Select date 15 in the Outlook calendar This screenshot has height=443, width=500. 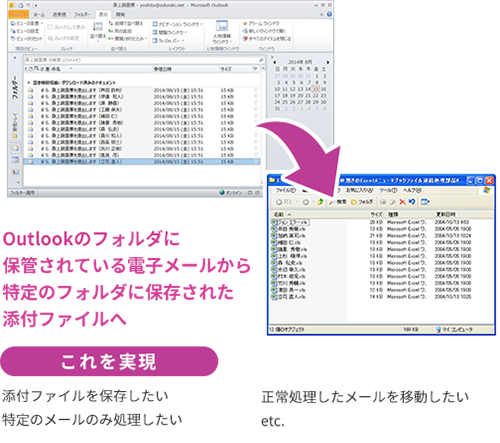tap(316, 89)
